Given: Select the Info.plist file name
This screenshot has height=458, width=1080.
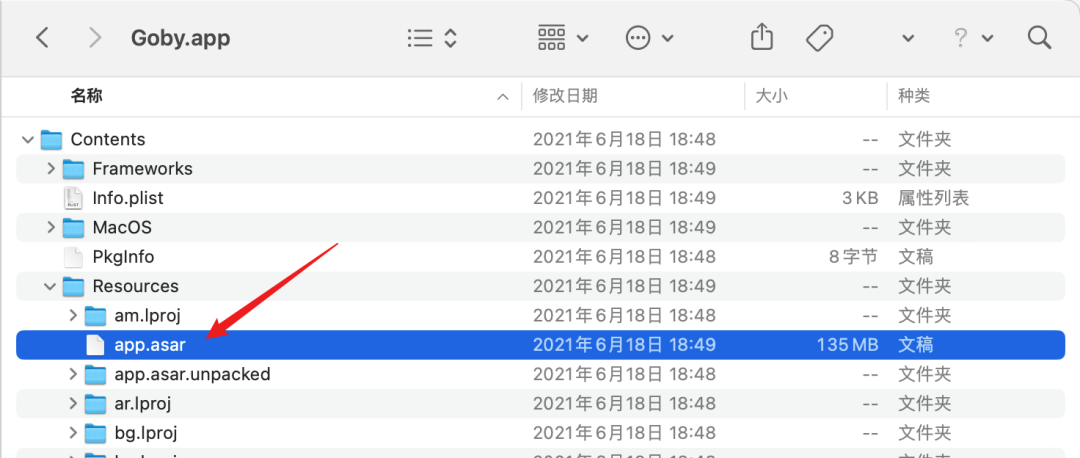Looking at the screenshot, I should pyautogui.click(x=128, y=198).
